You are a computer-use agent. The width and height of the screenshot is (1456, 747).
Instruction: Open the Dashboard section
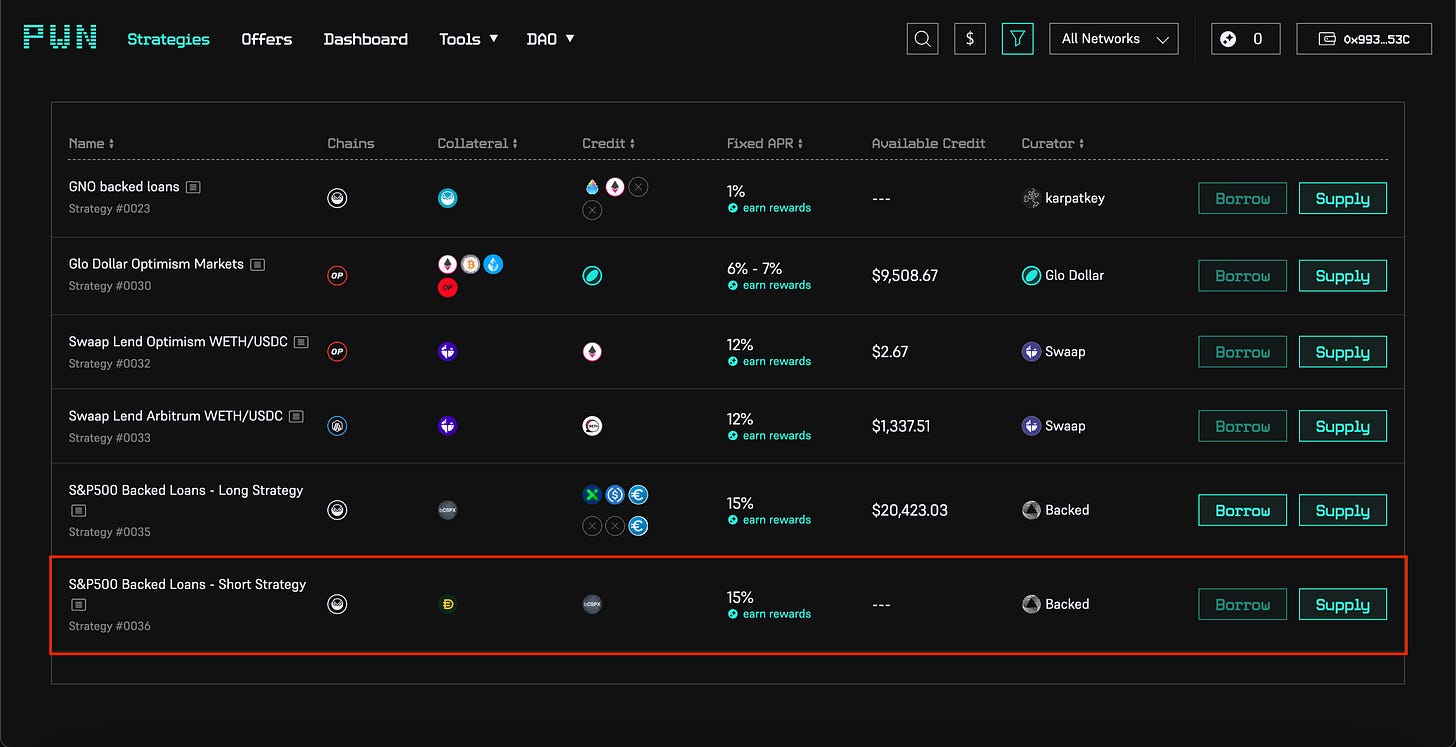pyautogui.click(x=365, y=39)
